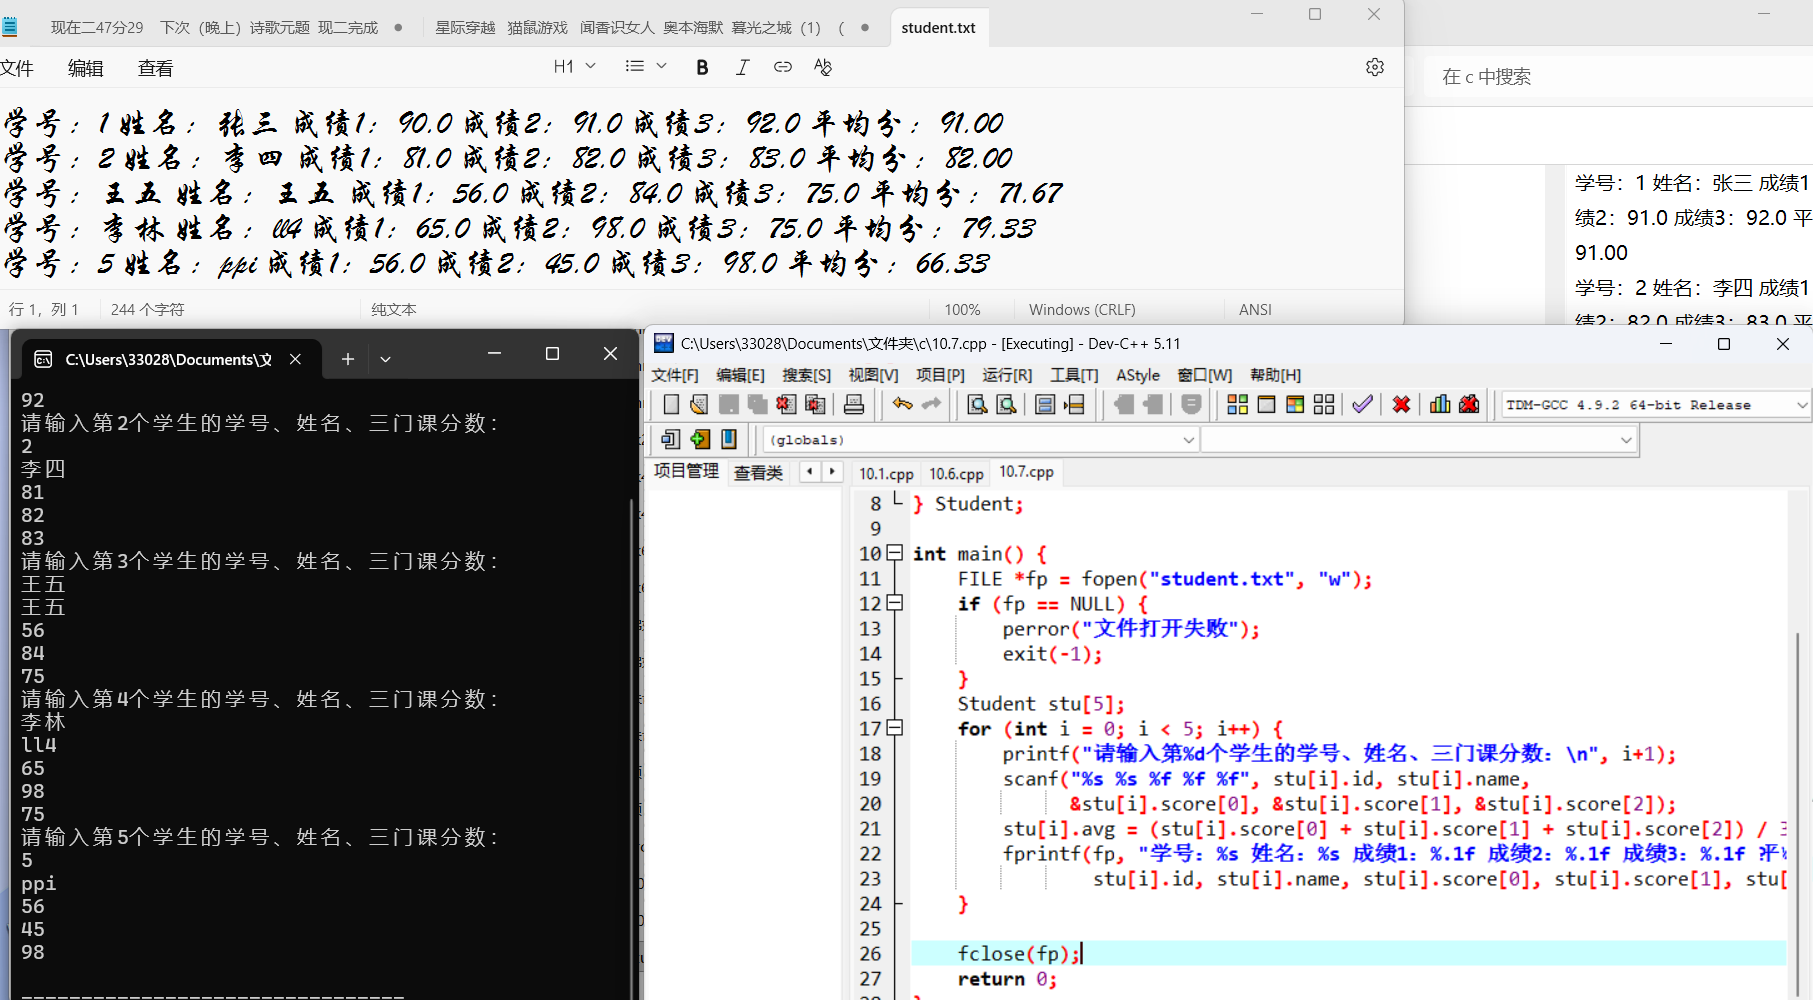Open the 编辑 menu in Notepad

pyautogui.click(x=85, y=68)
